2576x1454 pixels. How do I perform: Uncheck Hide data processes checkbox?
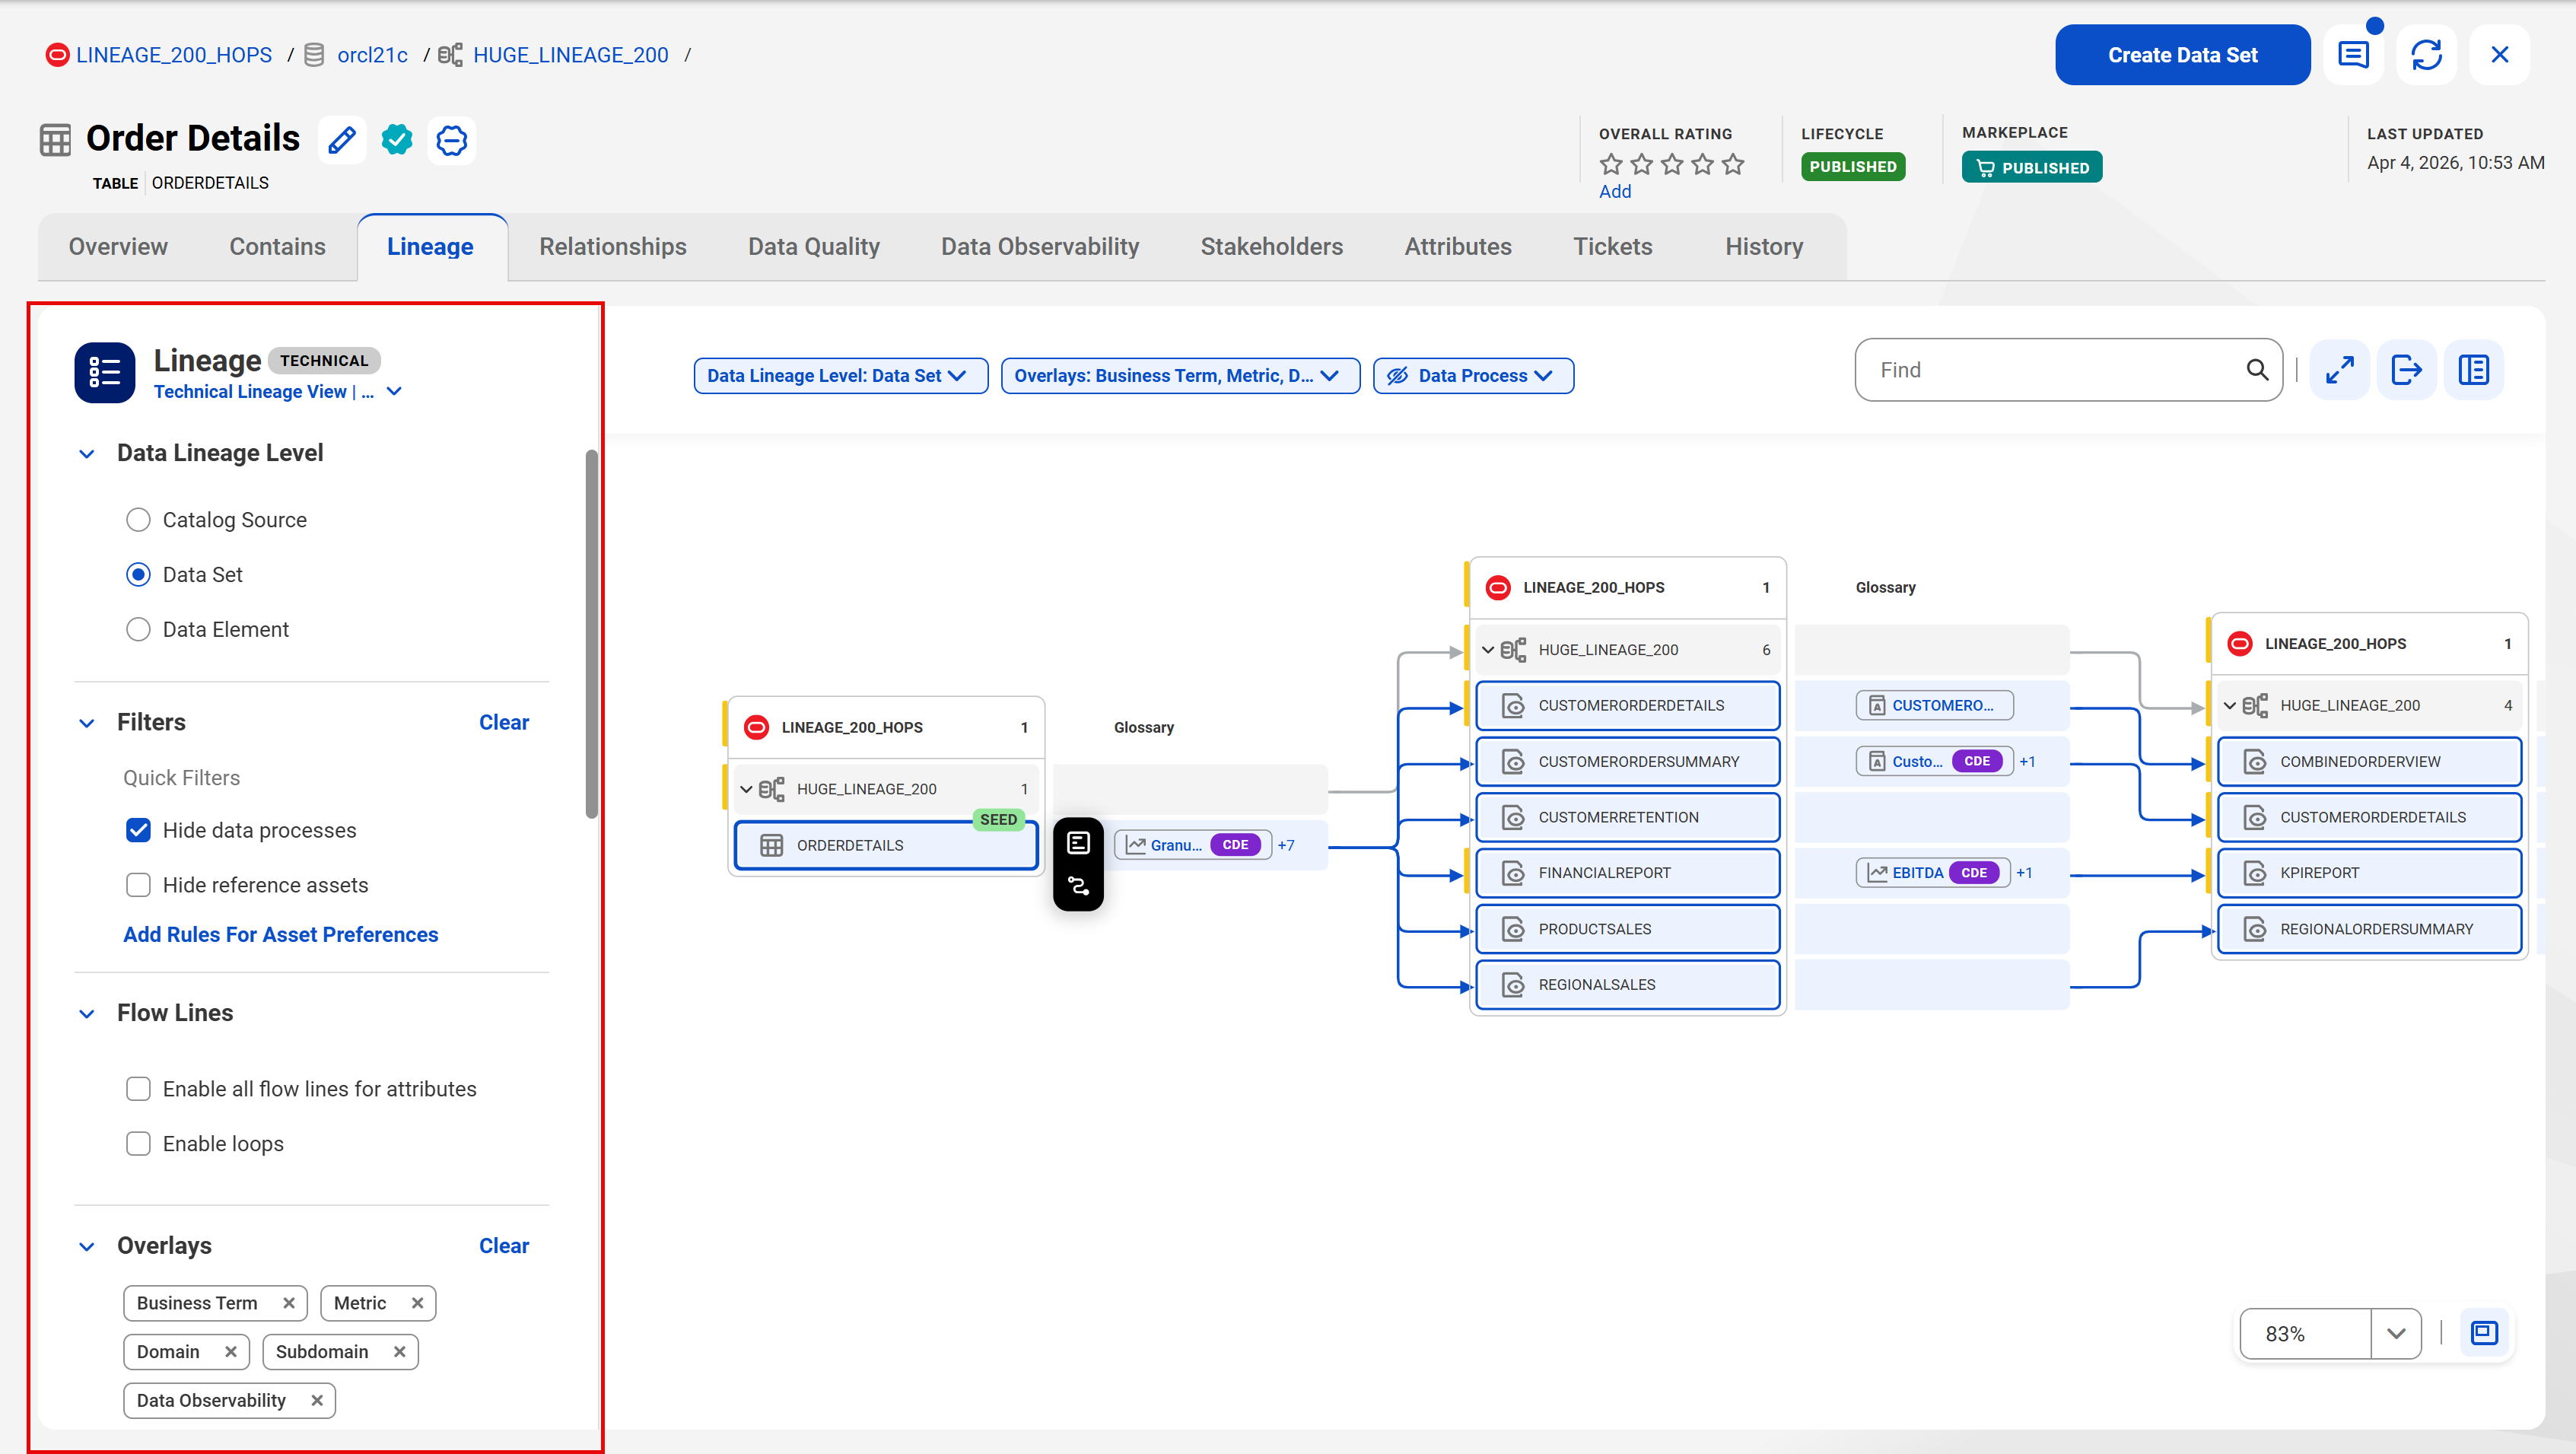point(138,831)
